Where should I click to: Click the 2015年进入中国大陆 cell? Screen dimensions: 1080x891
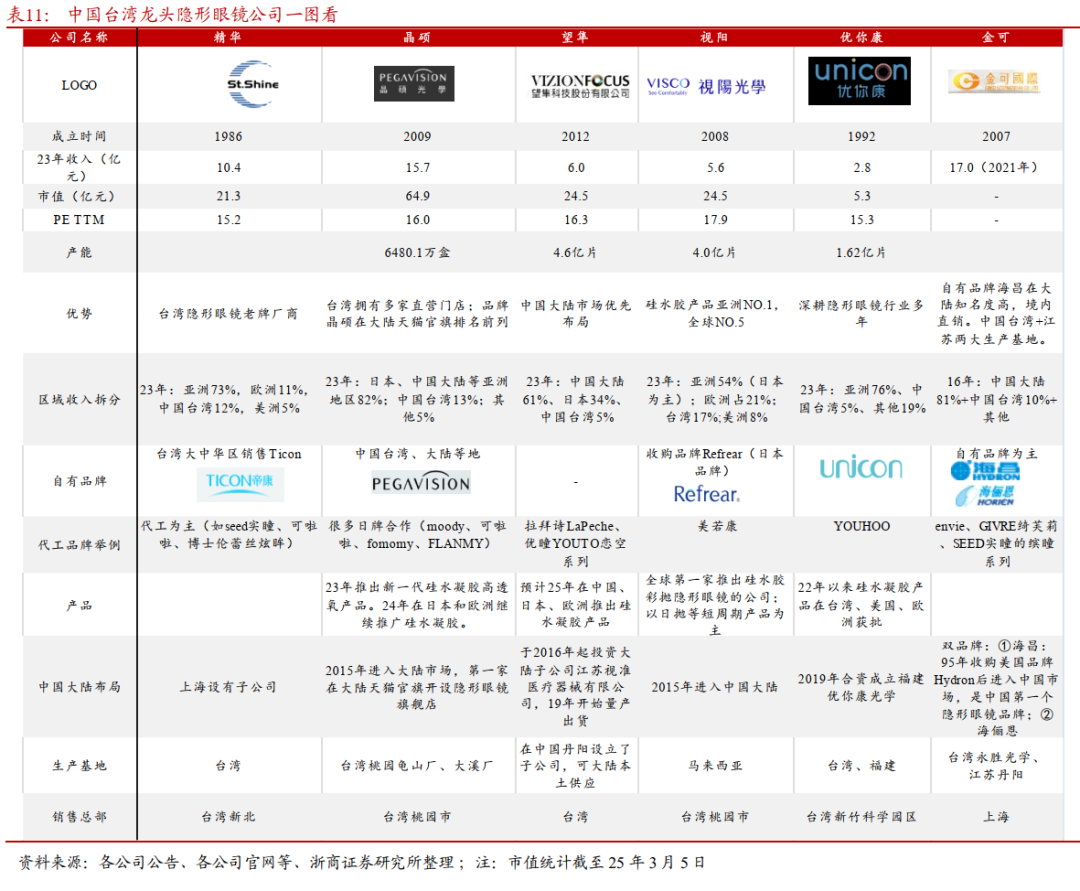tap(714, 687)
